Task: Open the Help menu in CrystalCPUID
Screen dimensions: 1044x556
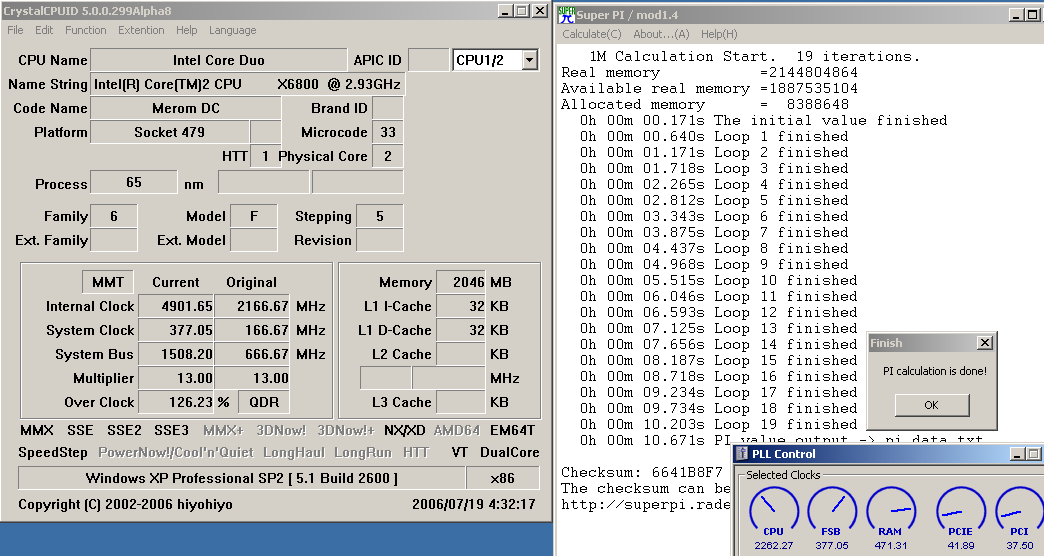Action: pyautogui.click(x=186, y=30)
